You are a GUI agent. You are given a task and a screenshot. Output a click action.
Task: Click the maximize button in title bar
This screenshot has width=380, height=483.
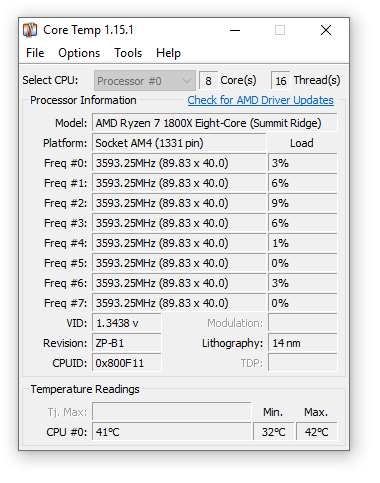click(280, 30)
